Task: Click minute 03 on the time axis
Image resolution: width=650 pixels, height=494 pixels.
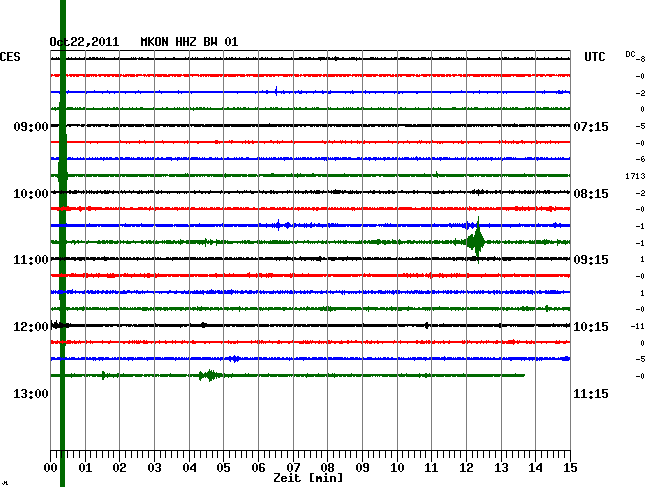Action: 155,468
